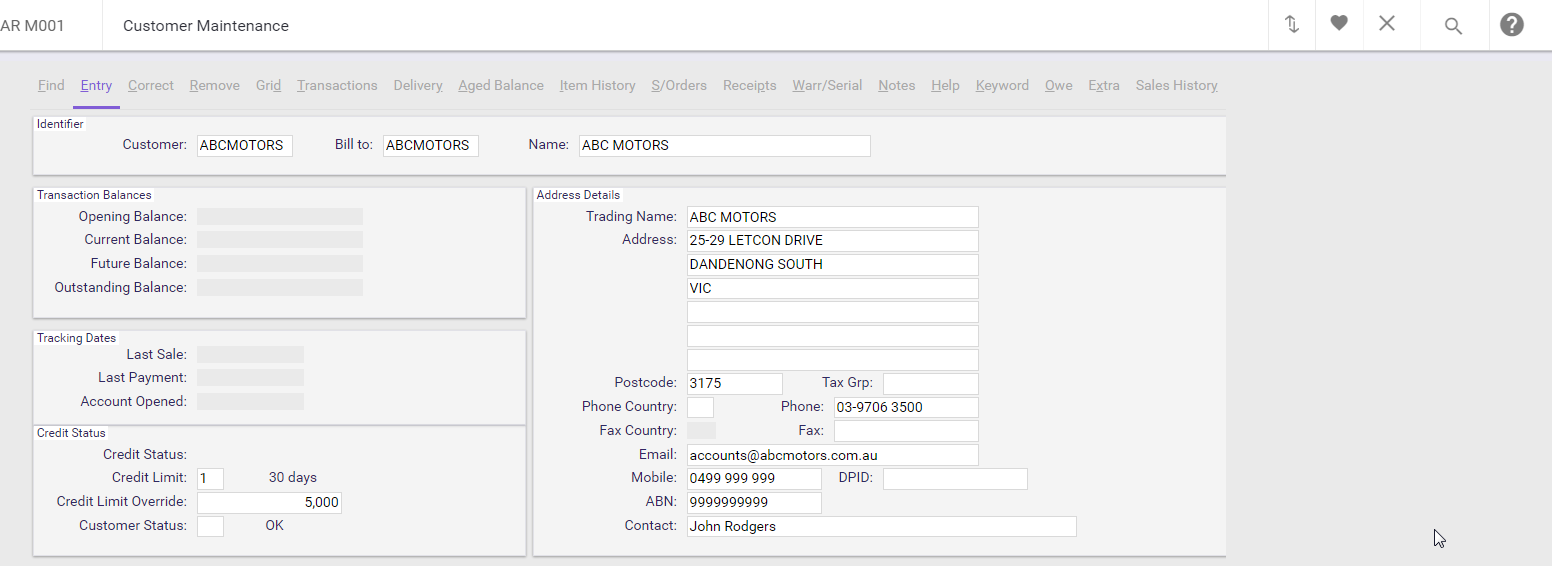View the Aged Balance tab
This screenshot has width=1552, height=566.
click(x=501, y=85)
